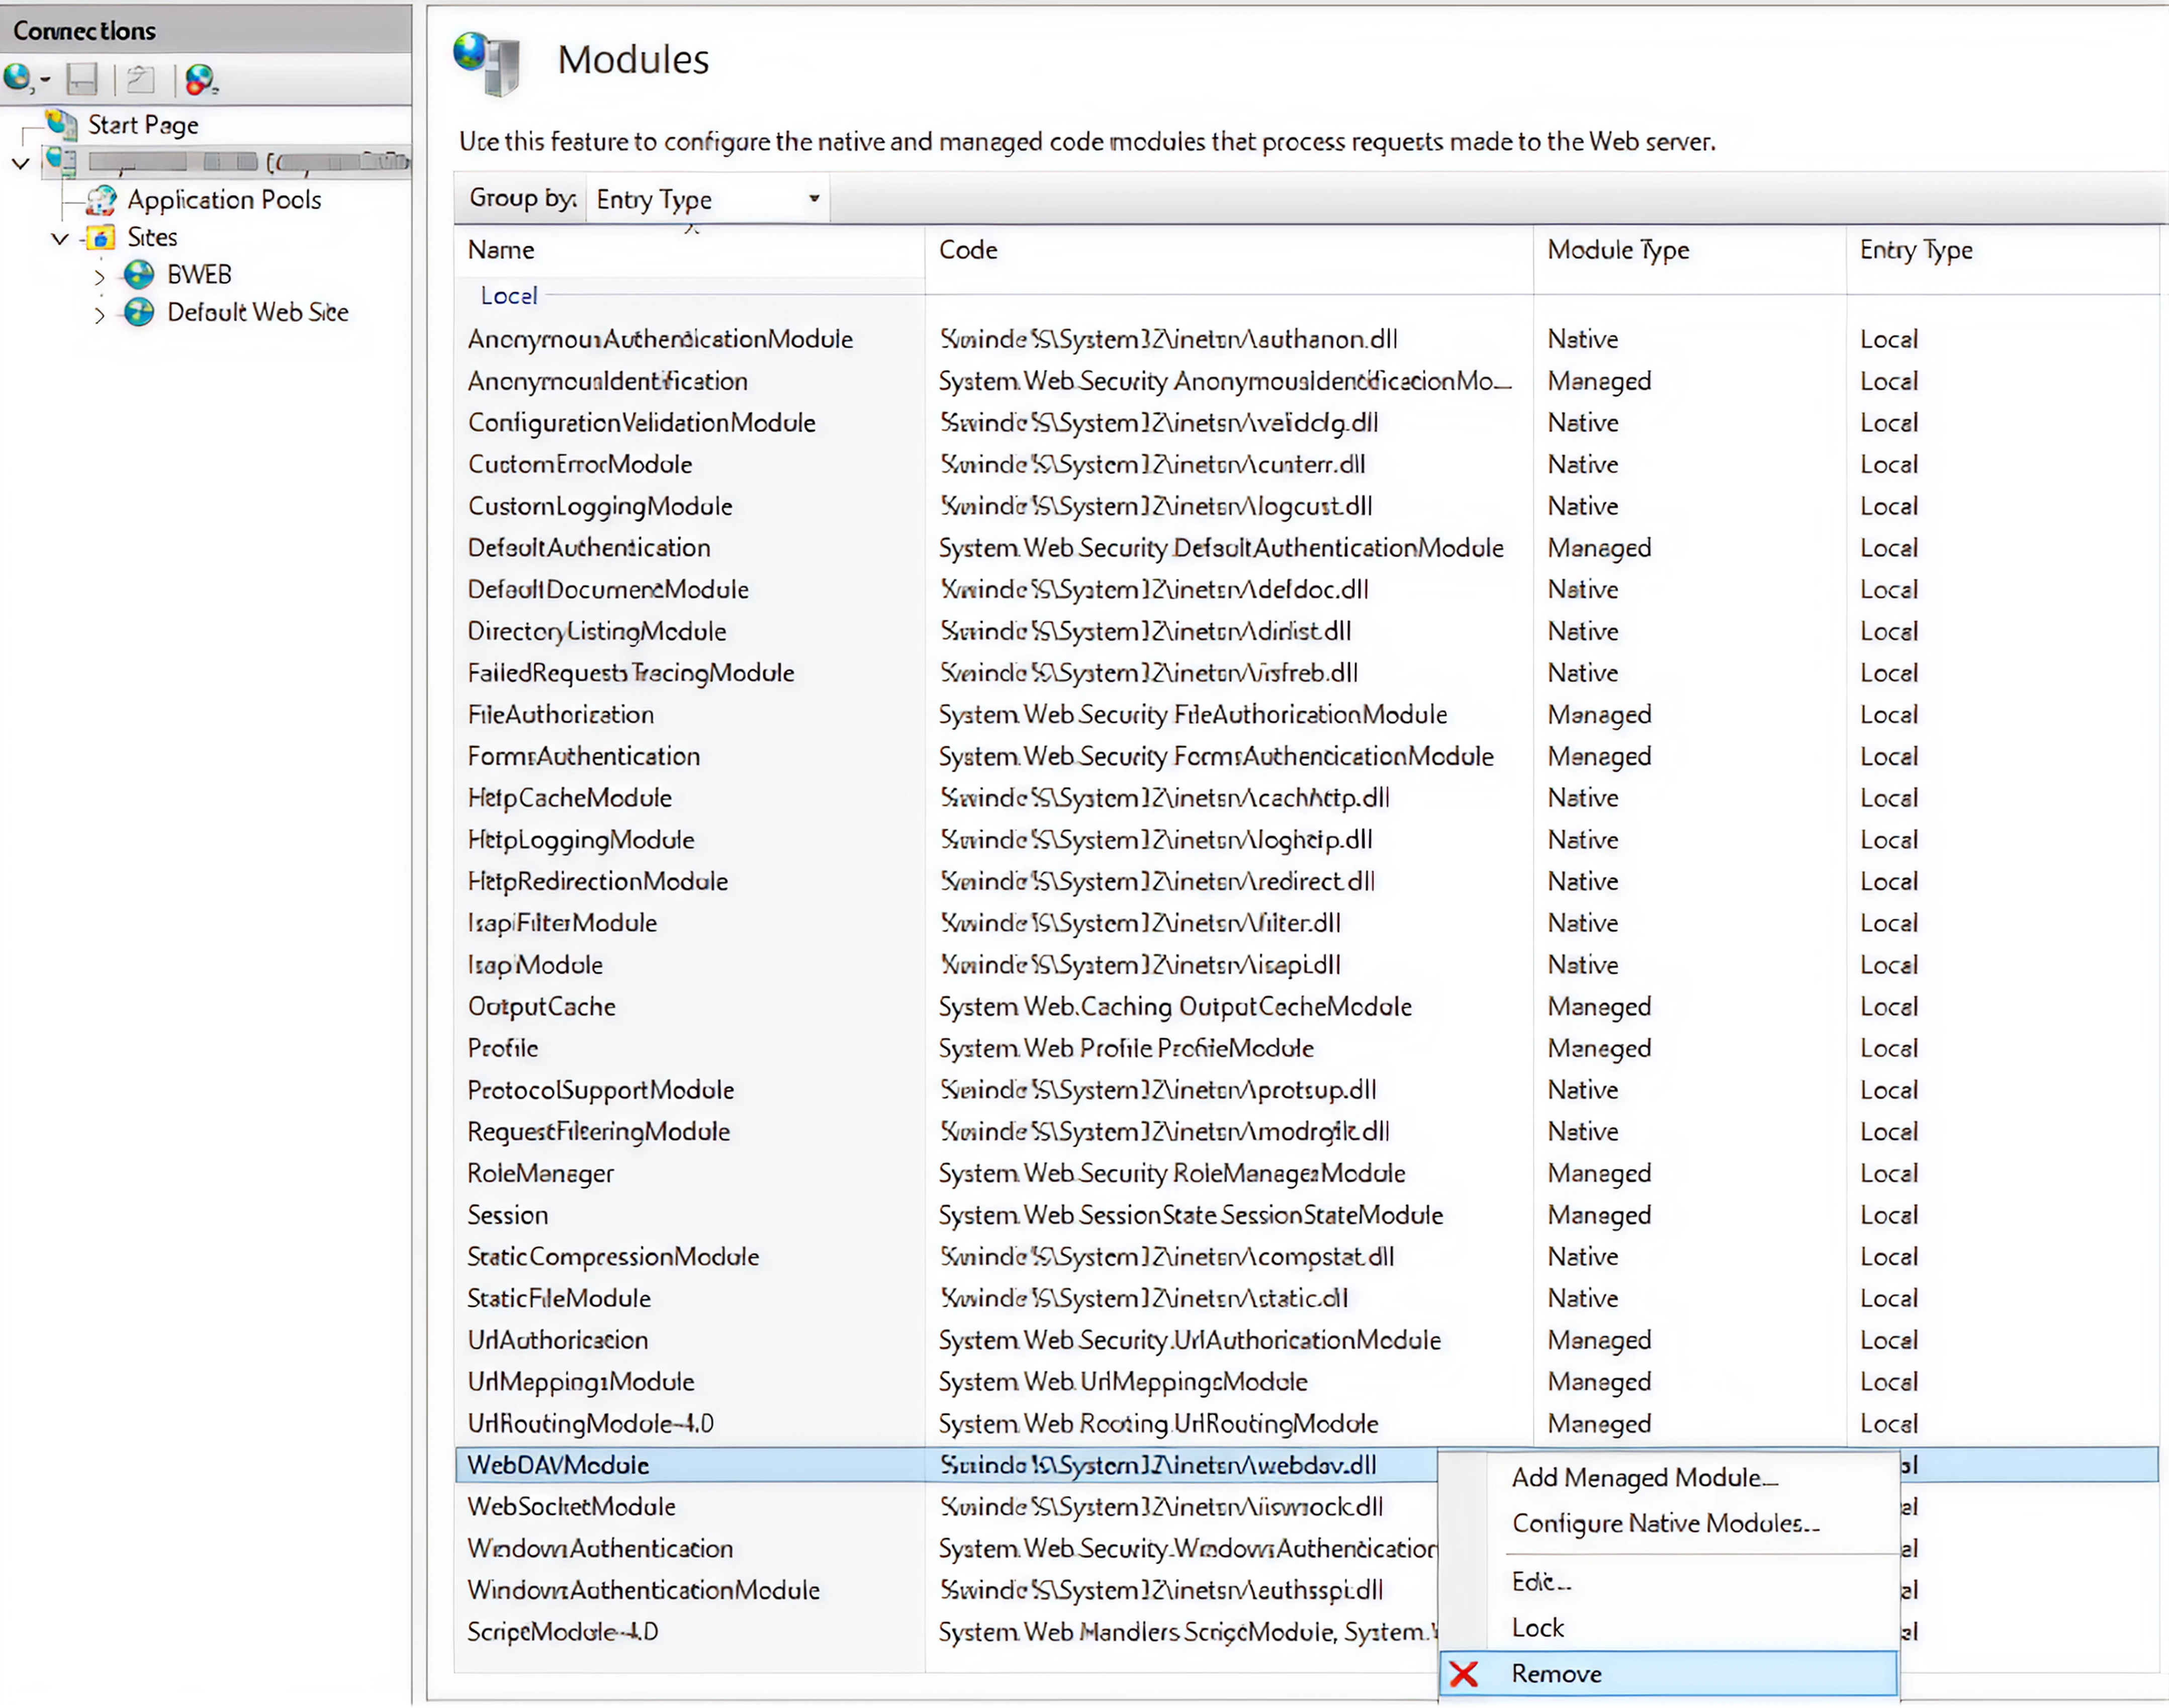Select ProtocolSupportModule row
This screenshot has height=1708, width=2169.
[1306, 1090]
